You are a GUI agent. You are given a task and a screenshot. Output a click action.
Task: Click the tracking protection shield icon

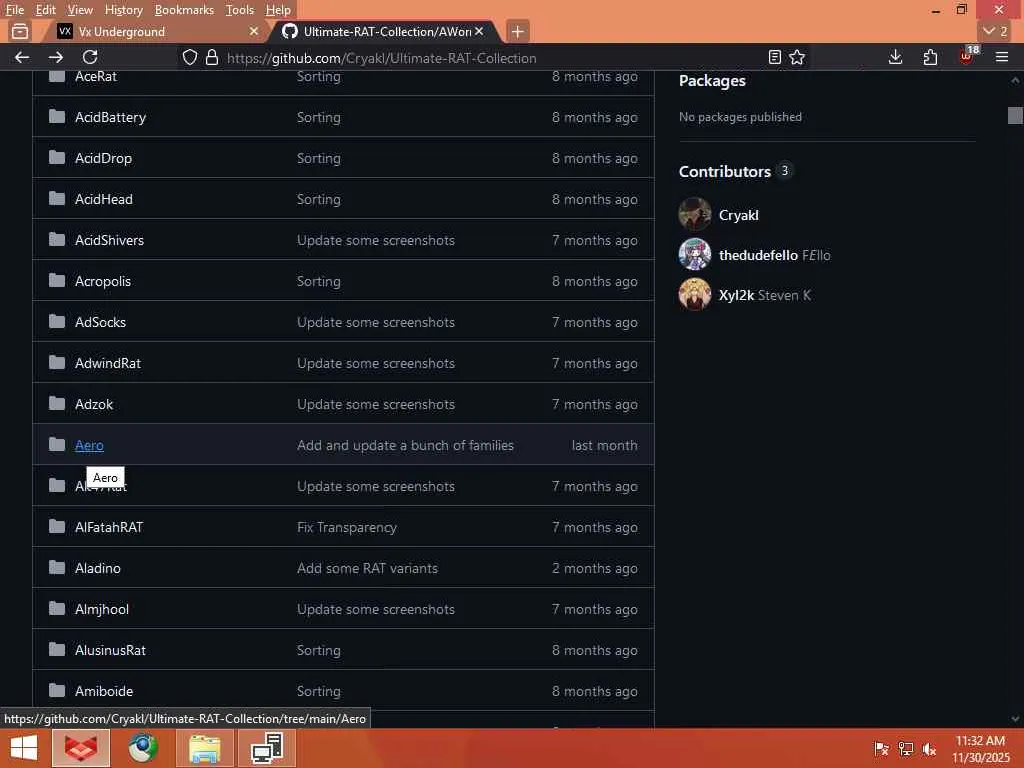tap(189, 57)
